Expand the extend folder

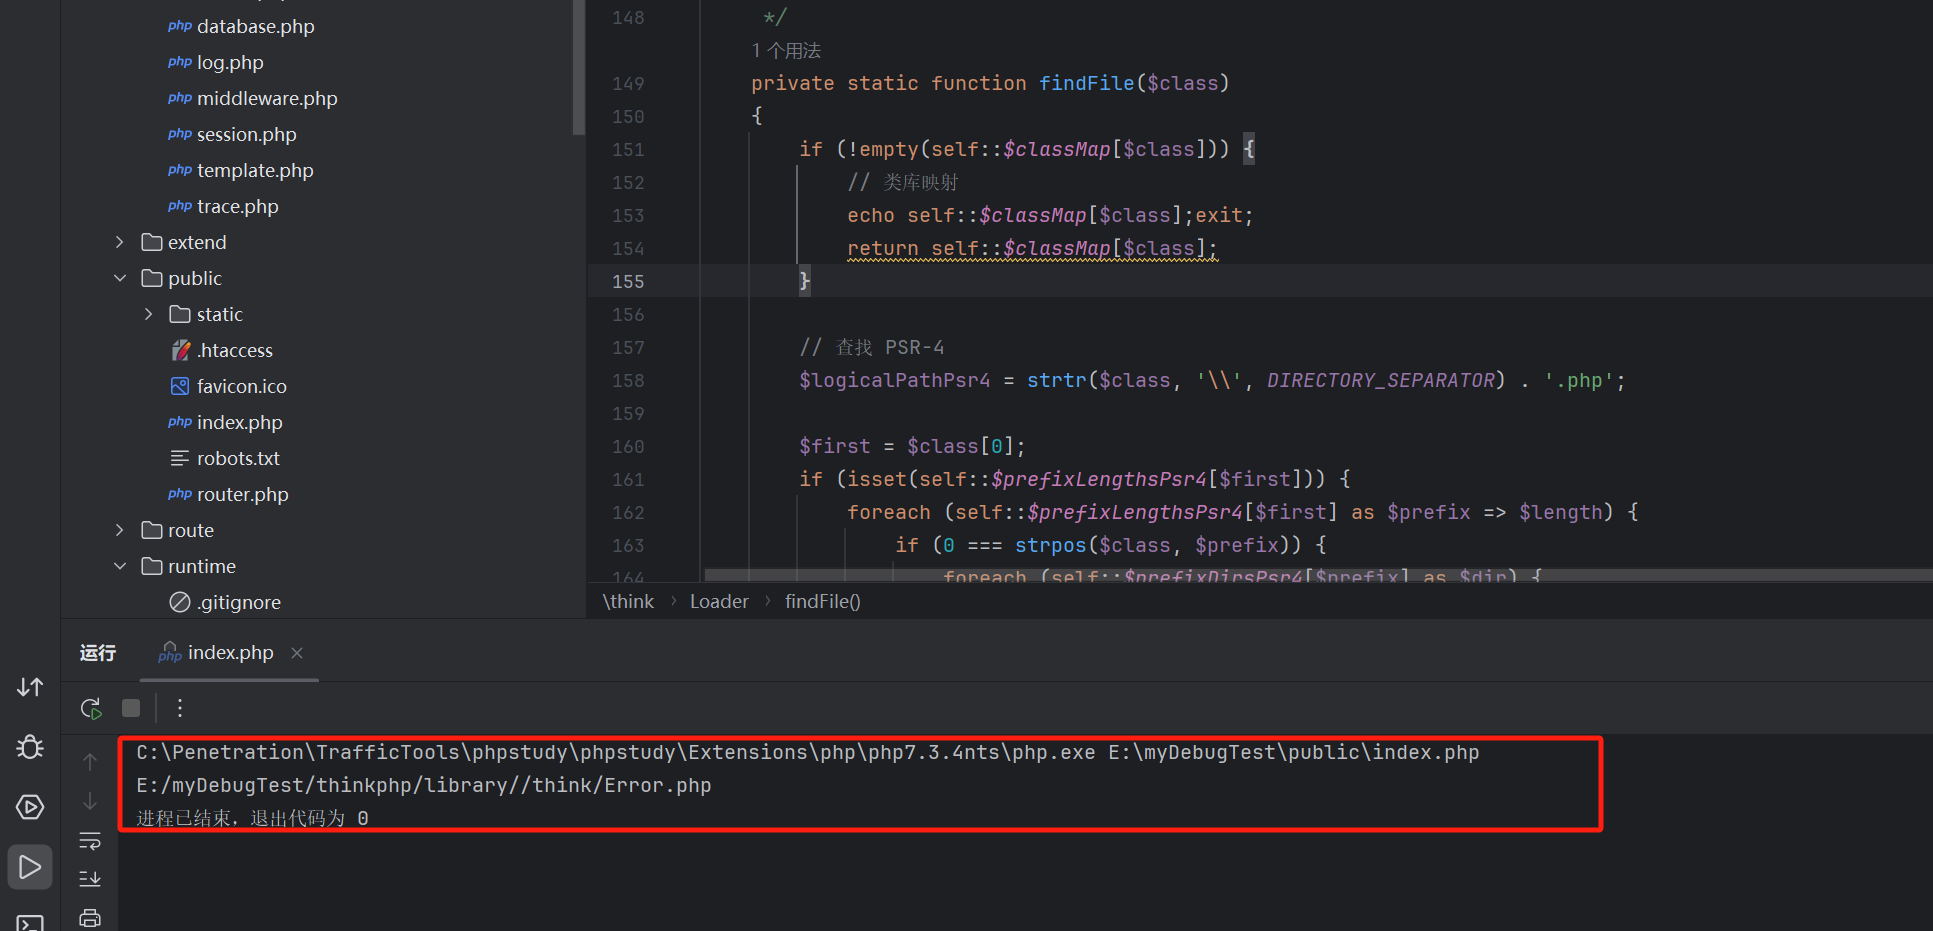pos(120,242)
